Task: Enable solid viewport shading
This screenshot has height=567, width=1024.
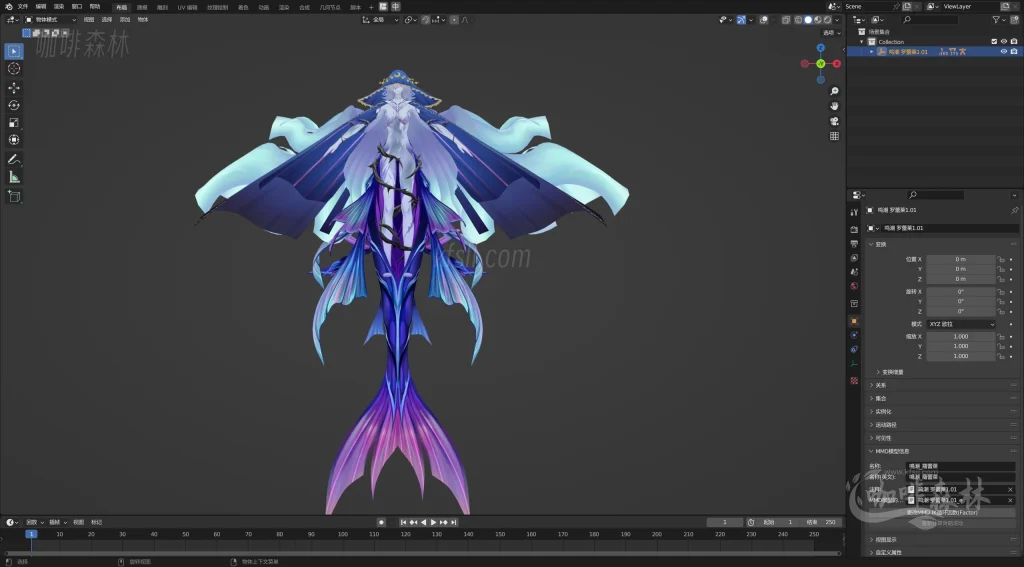Action: pos(808,20)
